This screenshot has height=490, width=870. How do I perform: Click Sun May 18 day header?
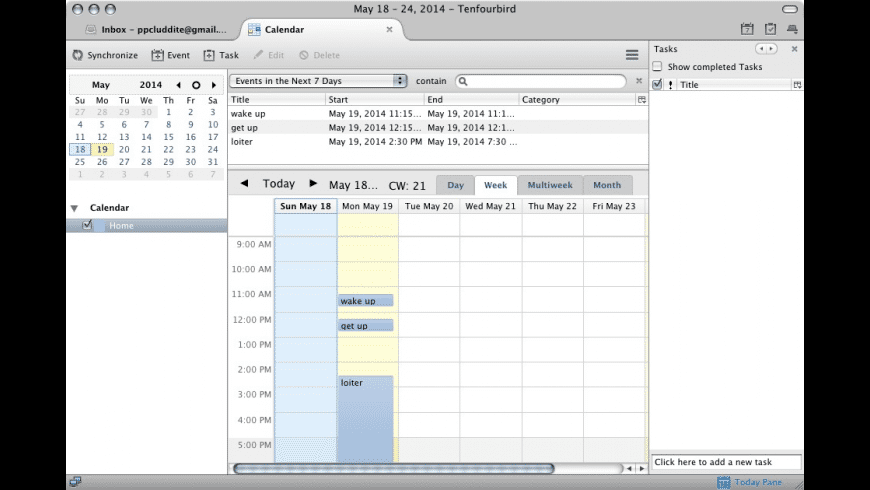click(x=305, y=206)
